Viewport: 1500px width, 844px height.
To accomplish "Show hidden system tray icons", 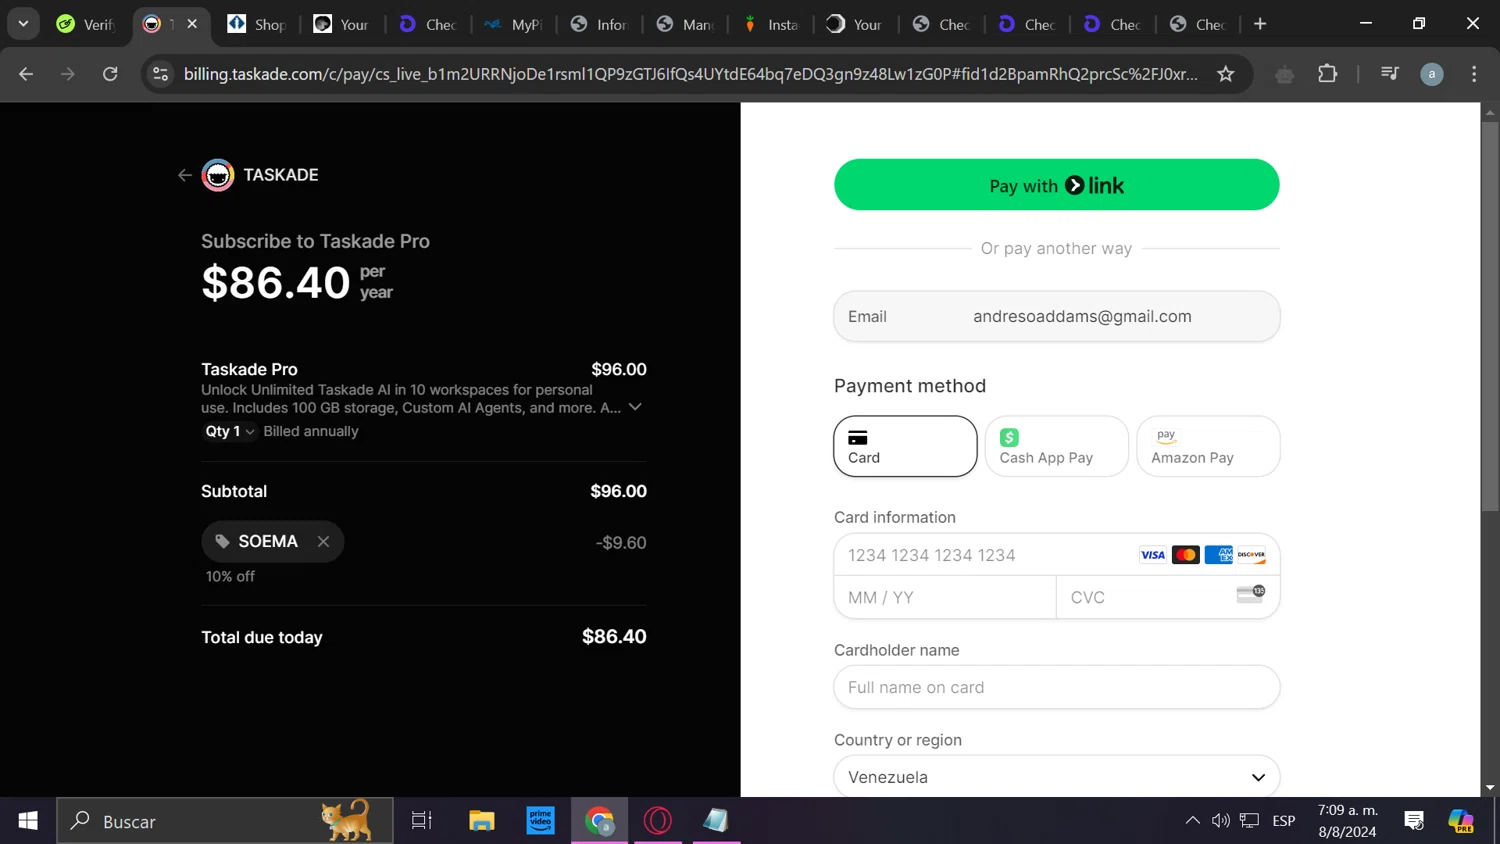I will pyautogui.click(x=1192, y=821).
